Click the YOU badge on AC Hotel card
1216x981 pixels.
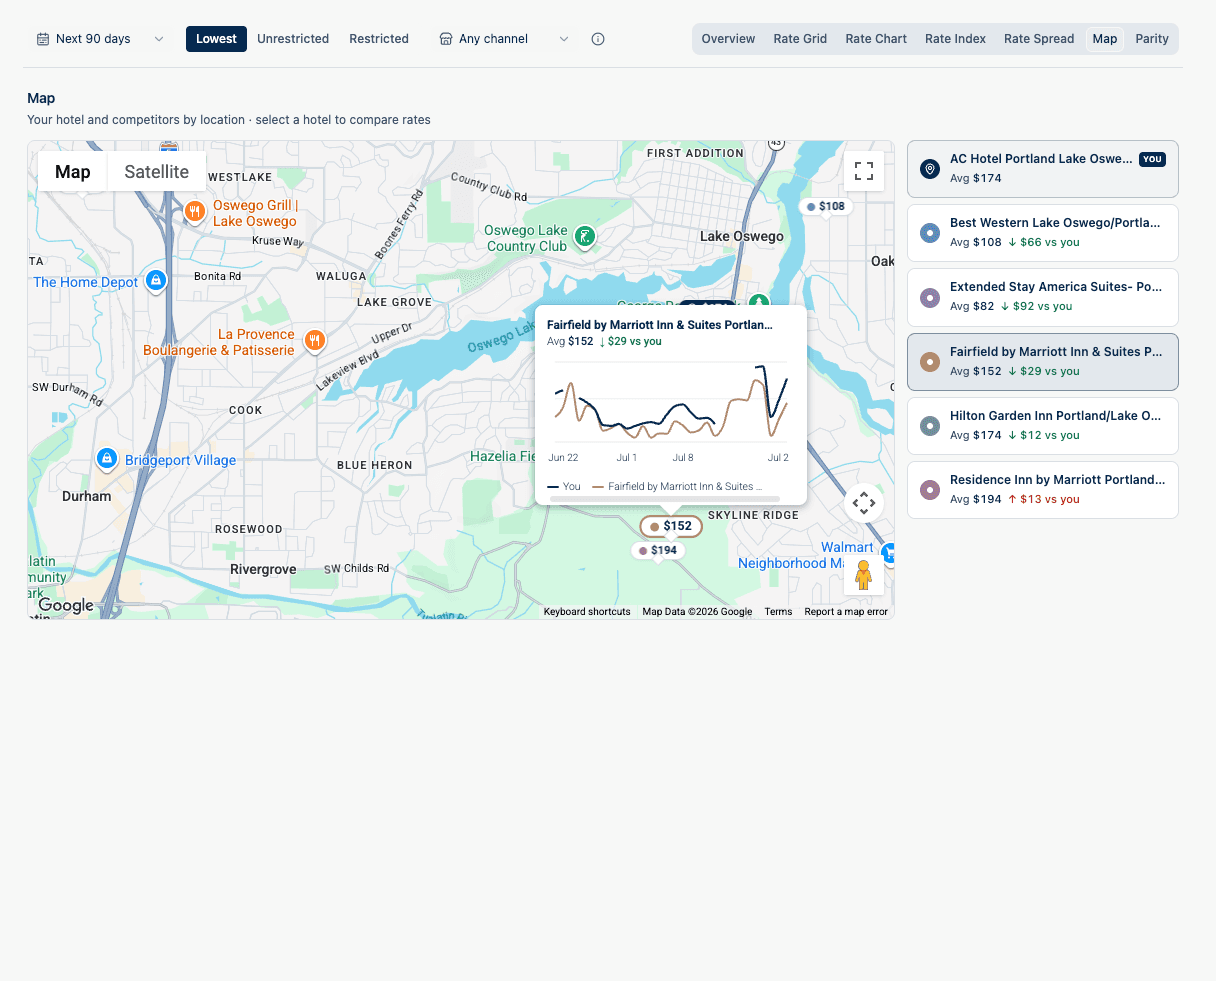pos(1152,159)
